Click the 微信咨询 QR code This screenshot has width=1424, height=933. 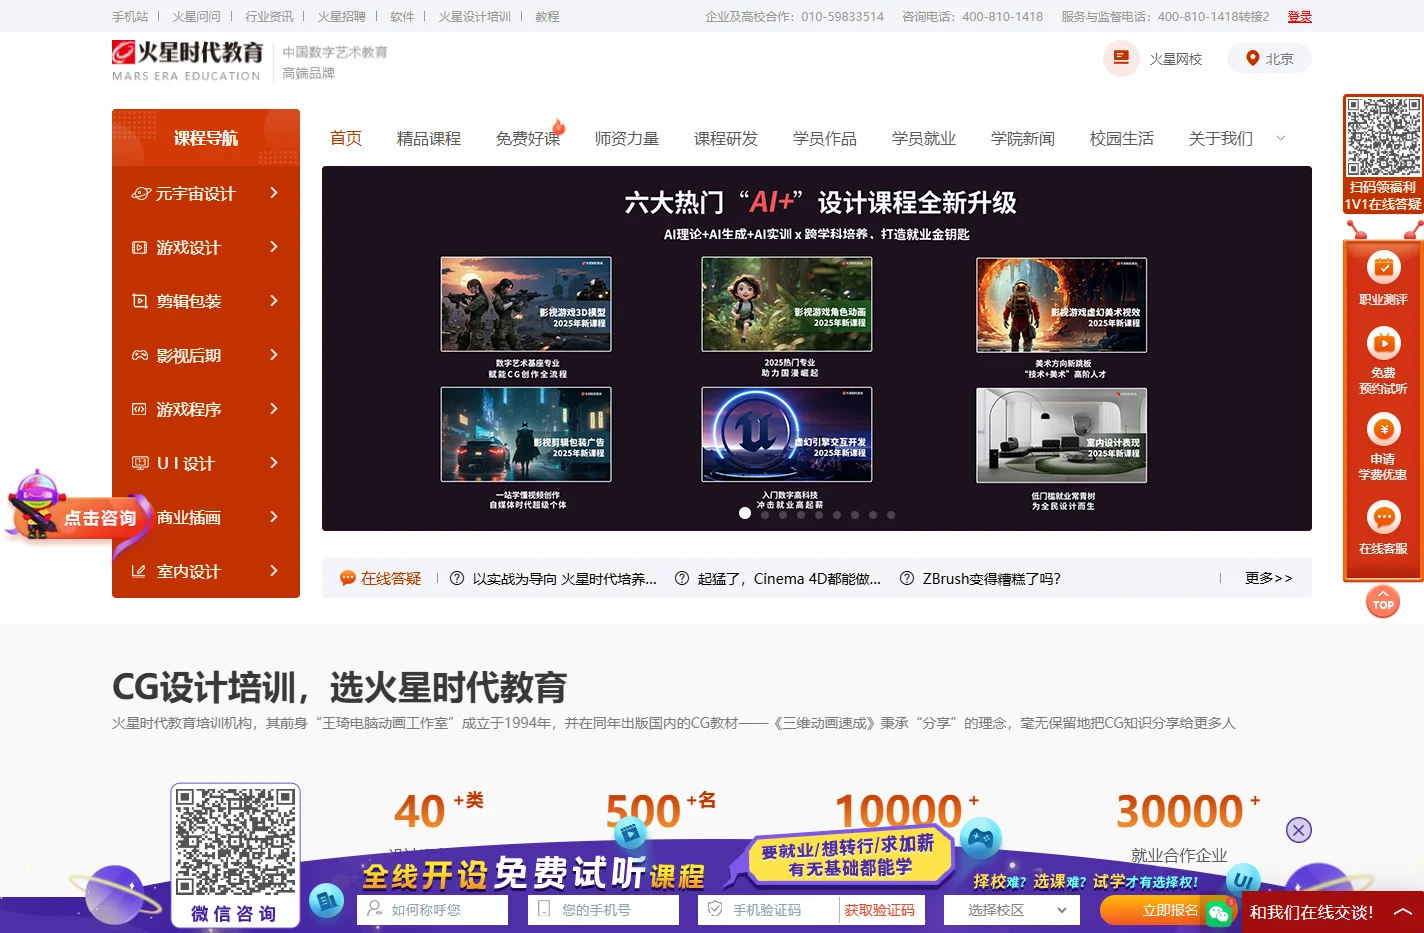coord(236,841)
